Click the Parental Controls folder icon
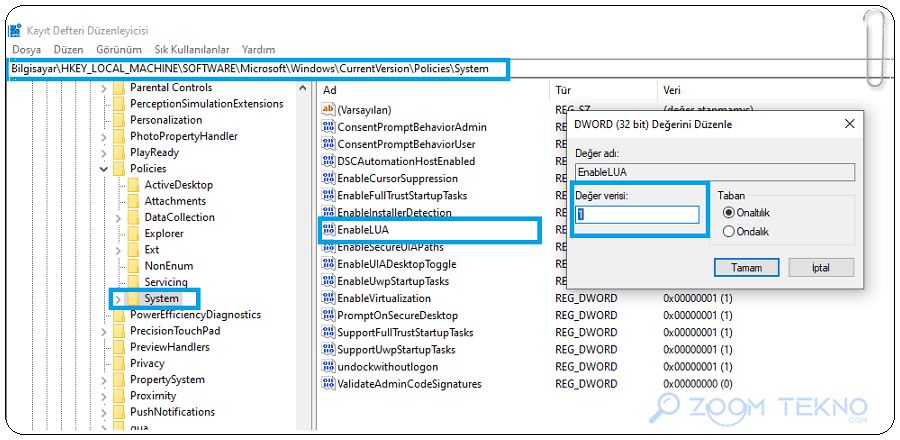This screenshot has height=440, width=900. [x=119, y=88]
